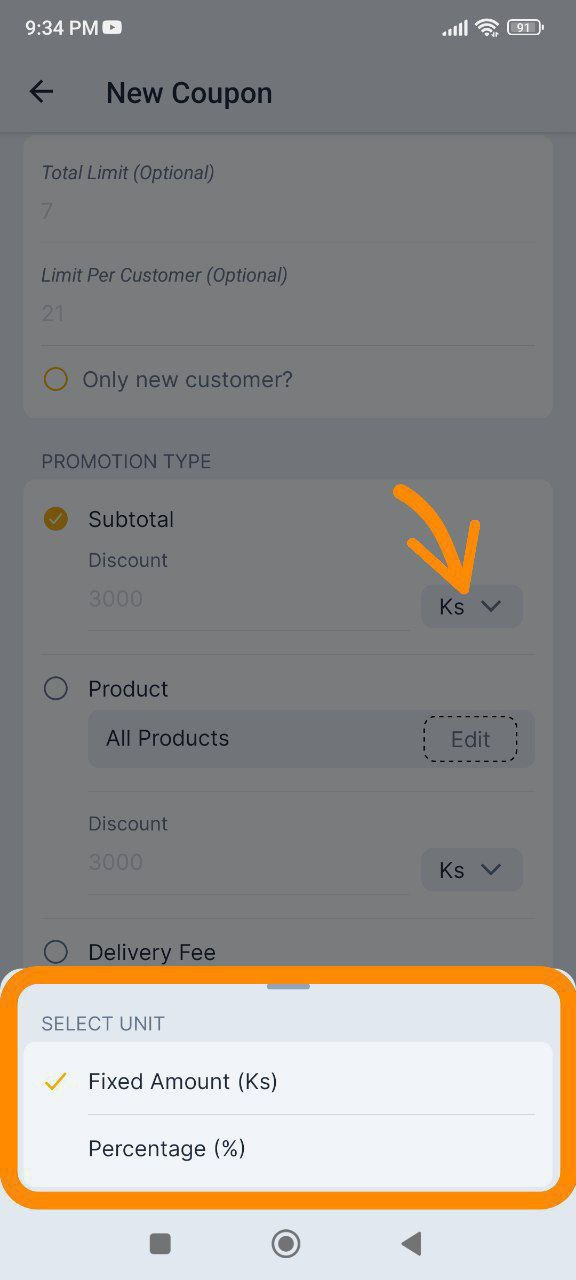Open the Ks unit dropdown under Subtotal
Screen dimensions: 576x1280
pos(471,606)
